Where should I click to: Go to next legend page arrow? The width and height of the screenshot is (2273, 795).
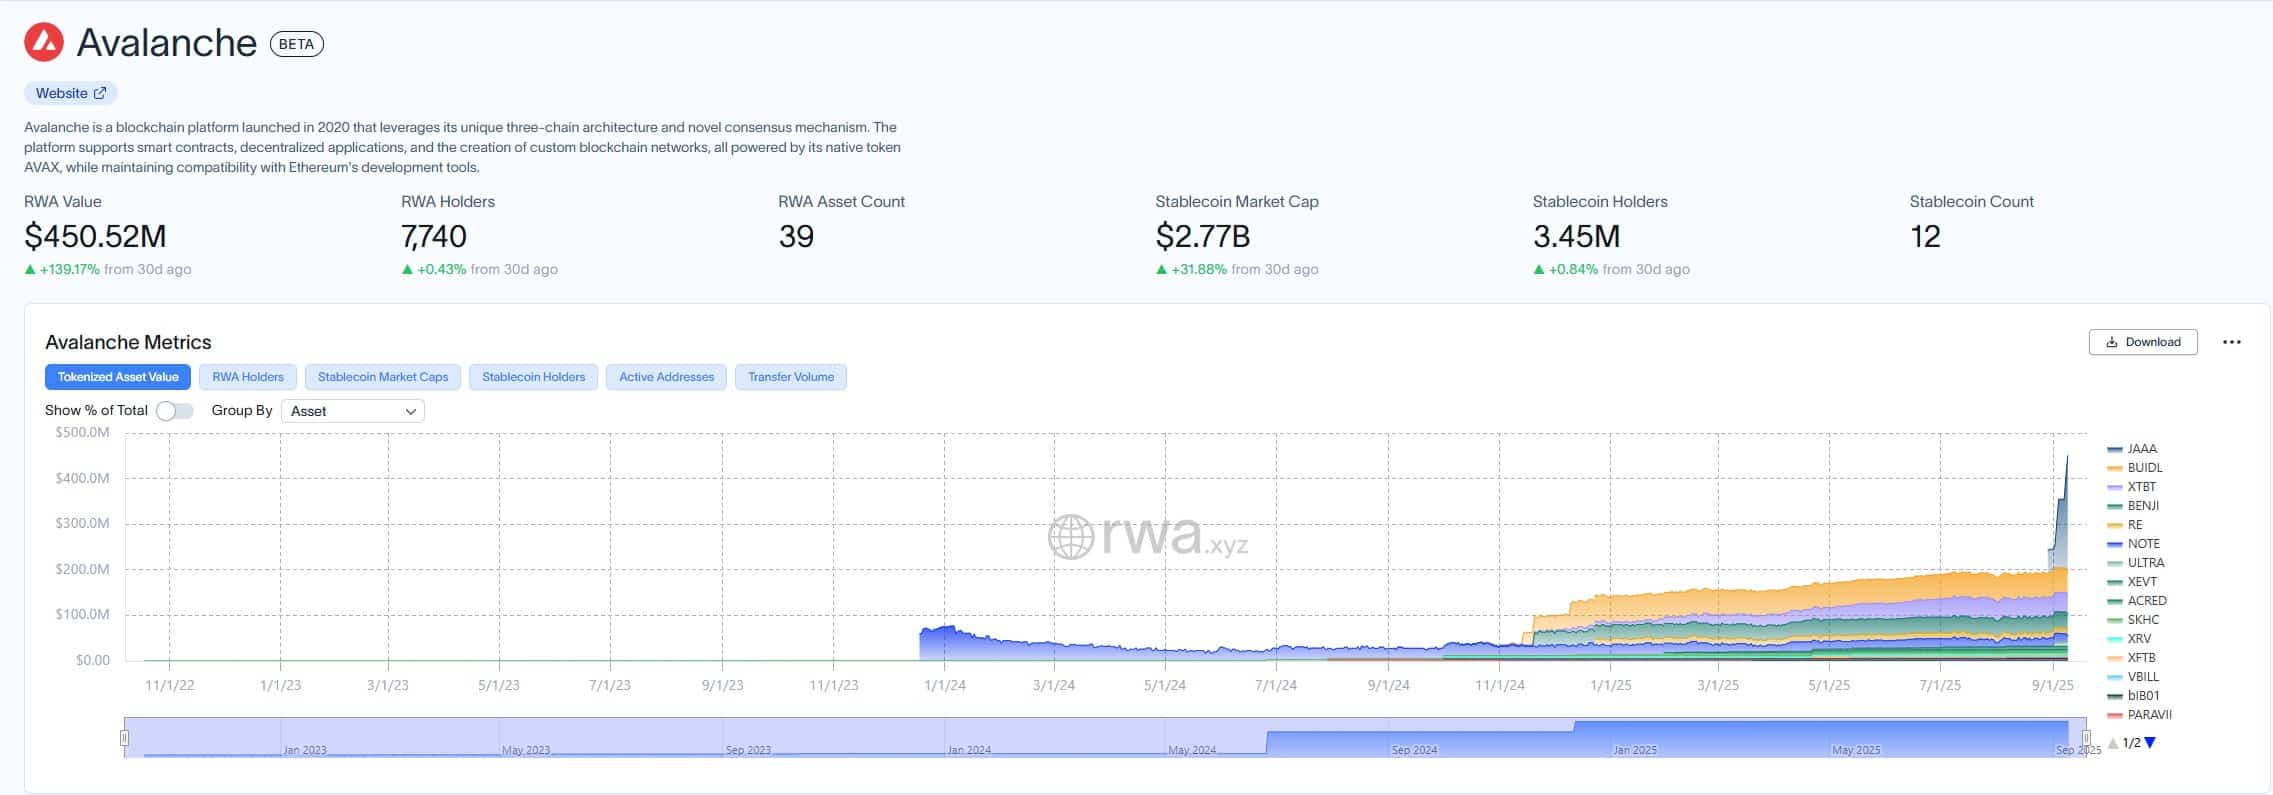point(2151,743)
